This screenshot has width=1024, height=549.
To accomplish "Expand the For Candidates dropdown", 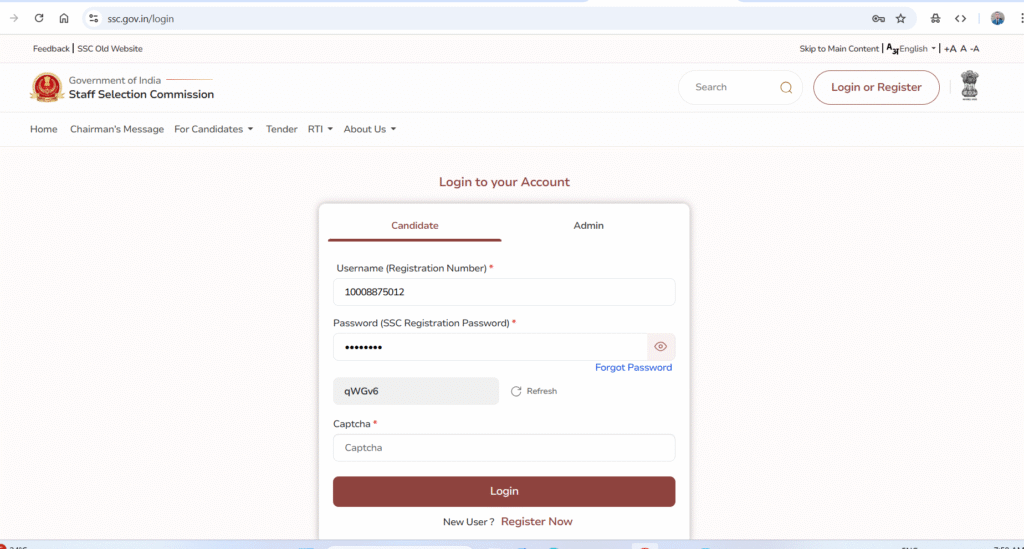I will click(x=213, y=129).
